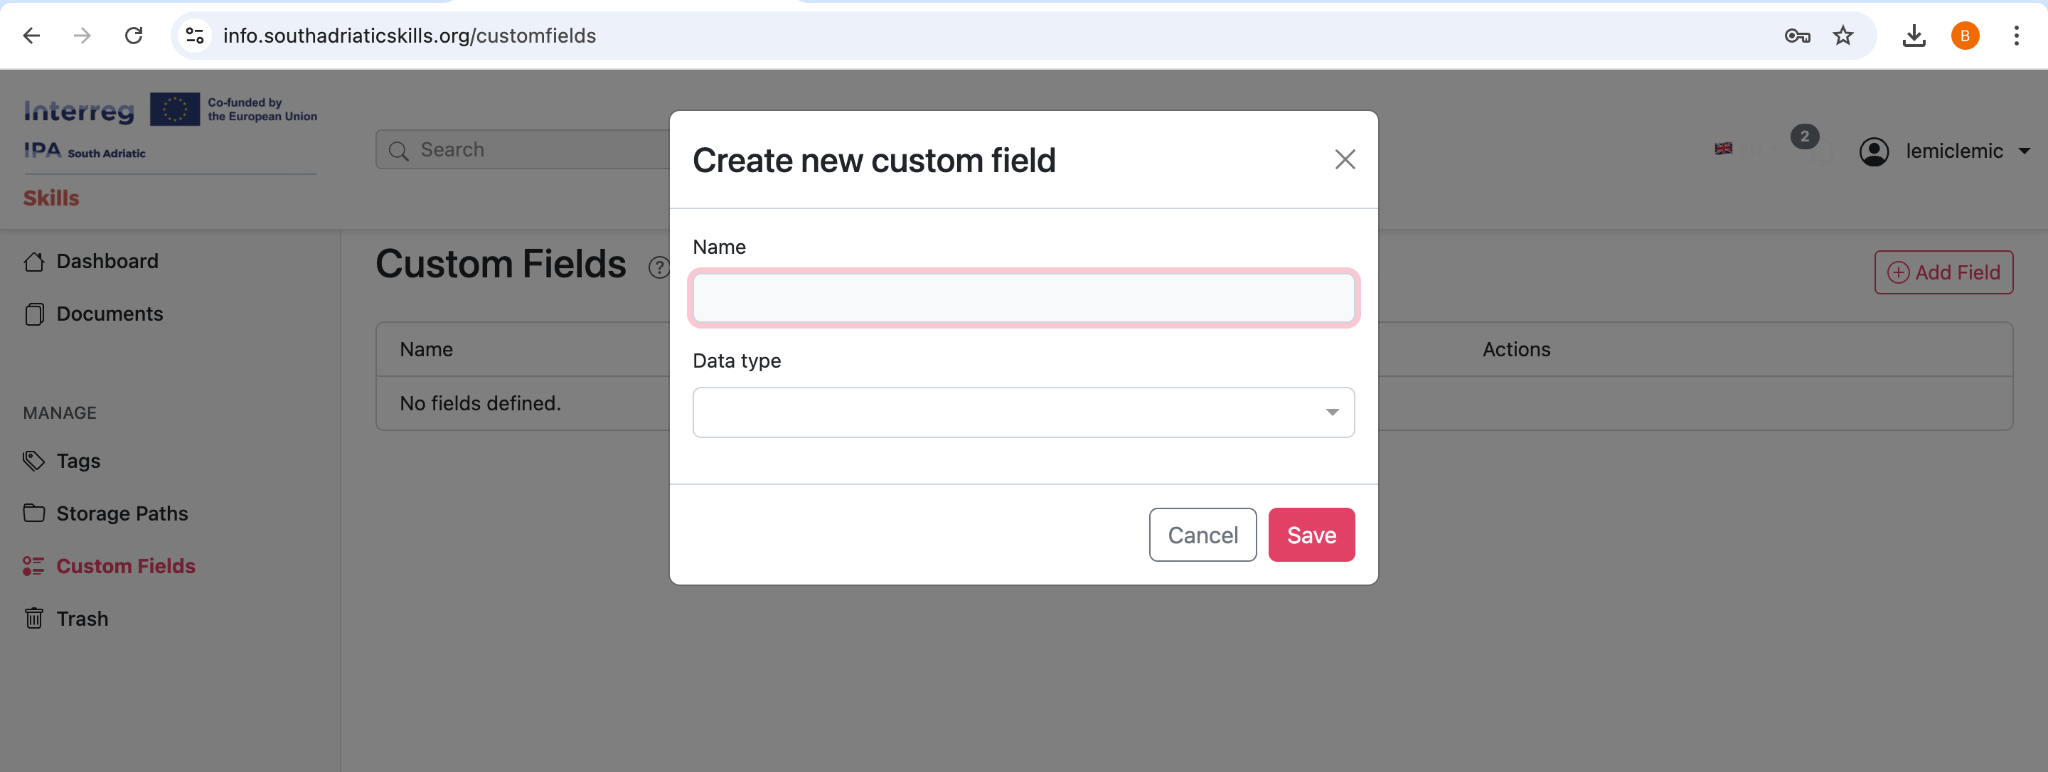Click the search magnifier icon
This screenshot has height=772, width=2048.
[399, 150]
